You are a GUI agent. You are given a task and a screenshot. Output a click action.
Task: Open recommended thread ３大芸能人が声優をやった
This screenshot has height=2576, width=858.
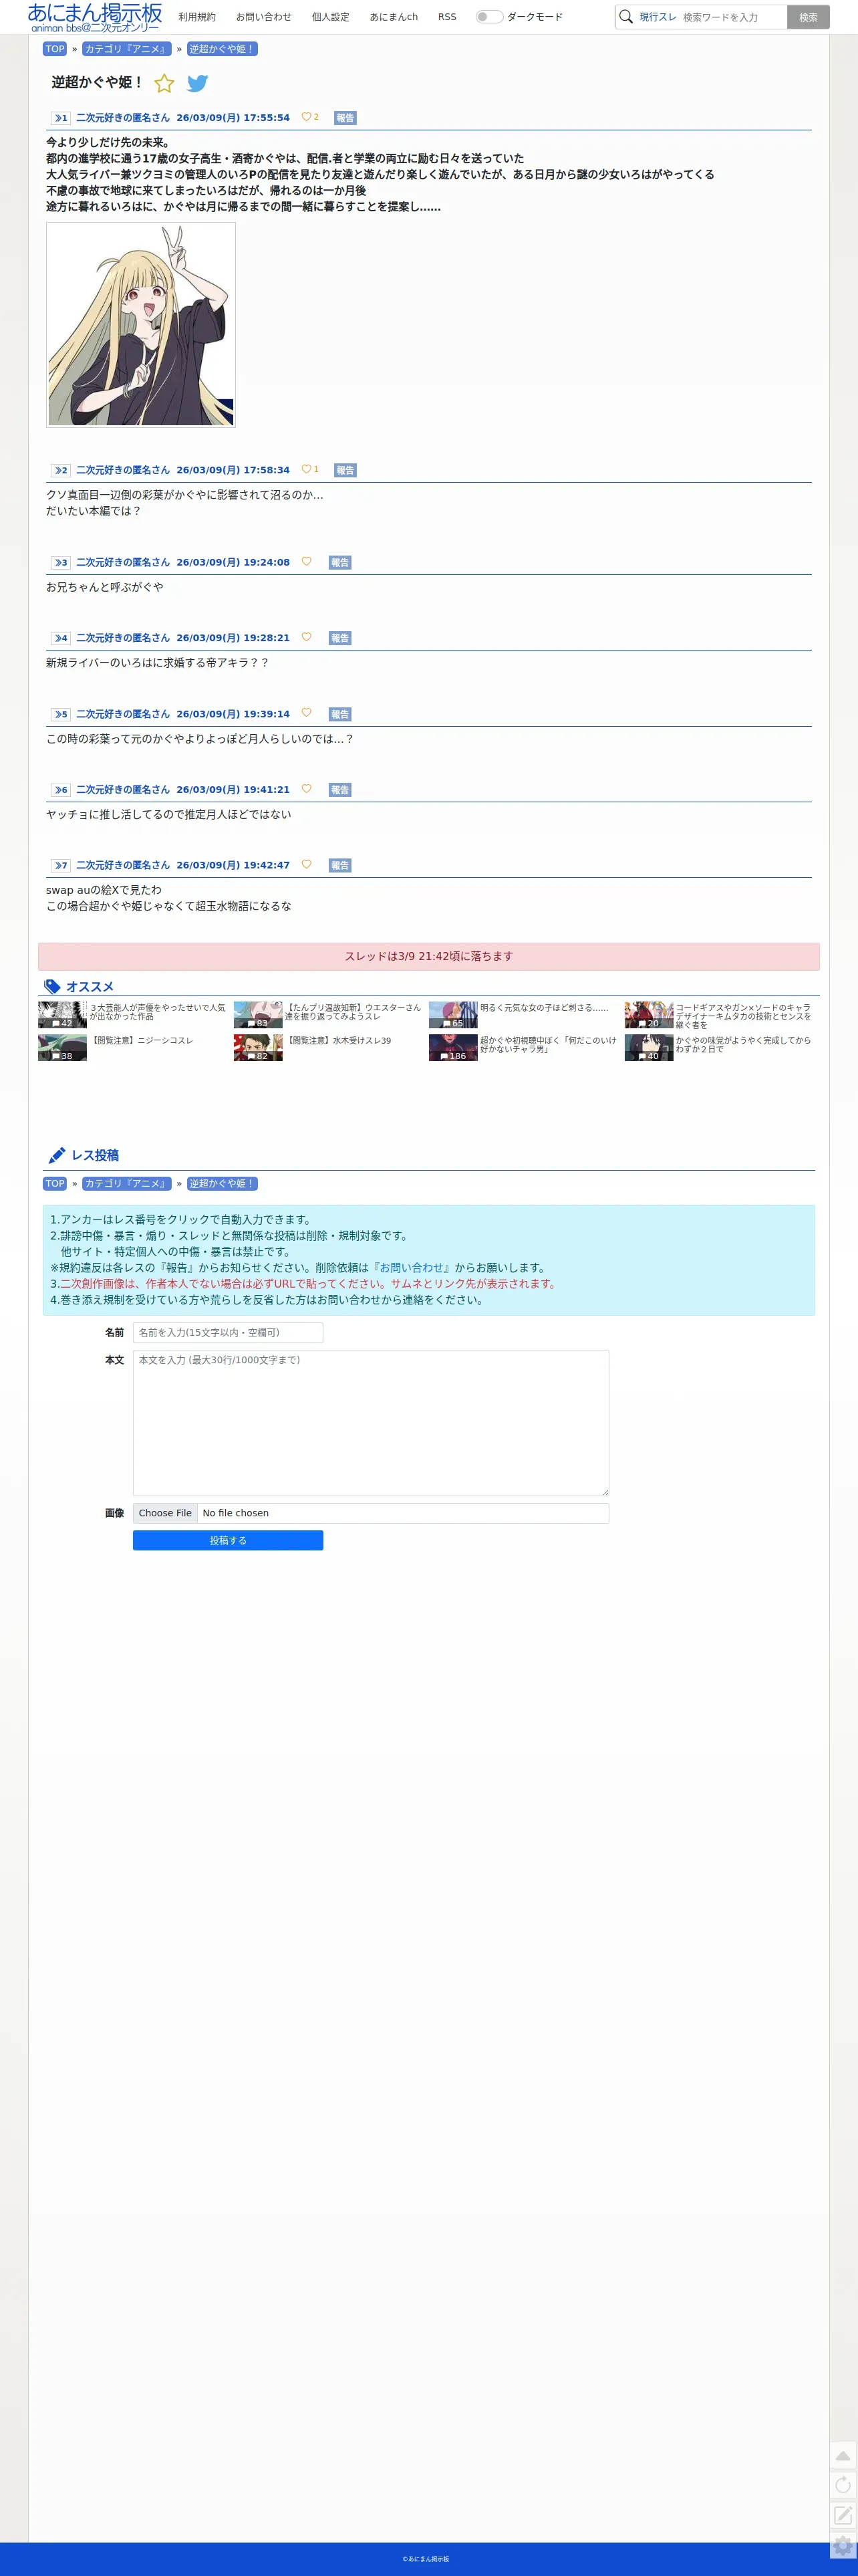click(x=157, y=1012)
